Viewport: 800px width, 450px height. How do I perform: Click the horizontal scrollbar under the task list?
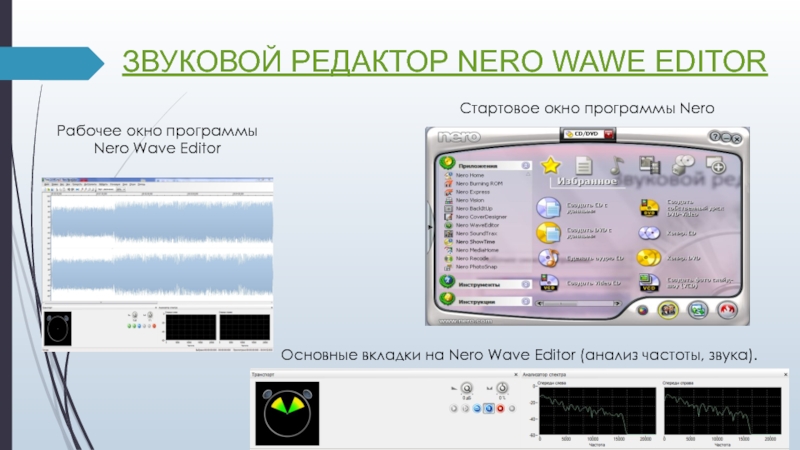[x=578, y=303]
